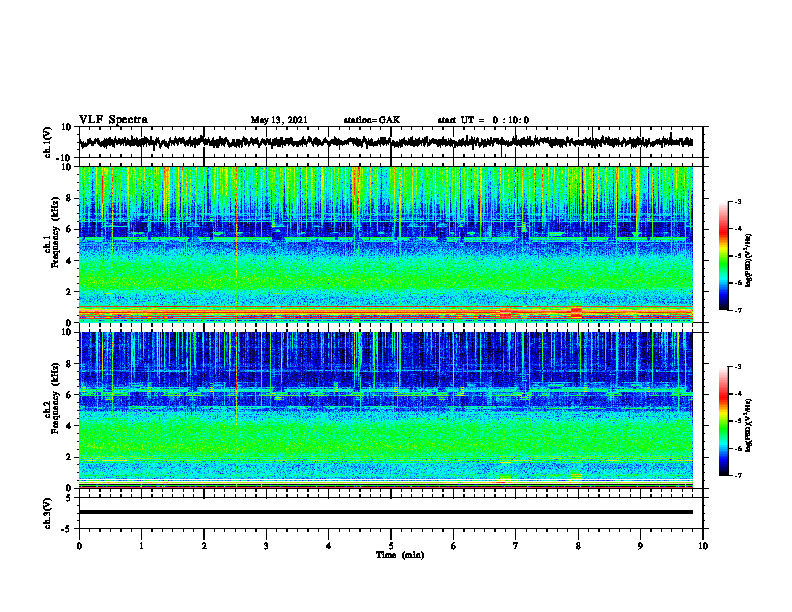Image resolution: width=792 pixels, height=612 pixels.
Task: Click the time axis tick label "0"
Action: point(79,546)
